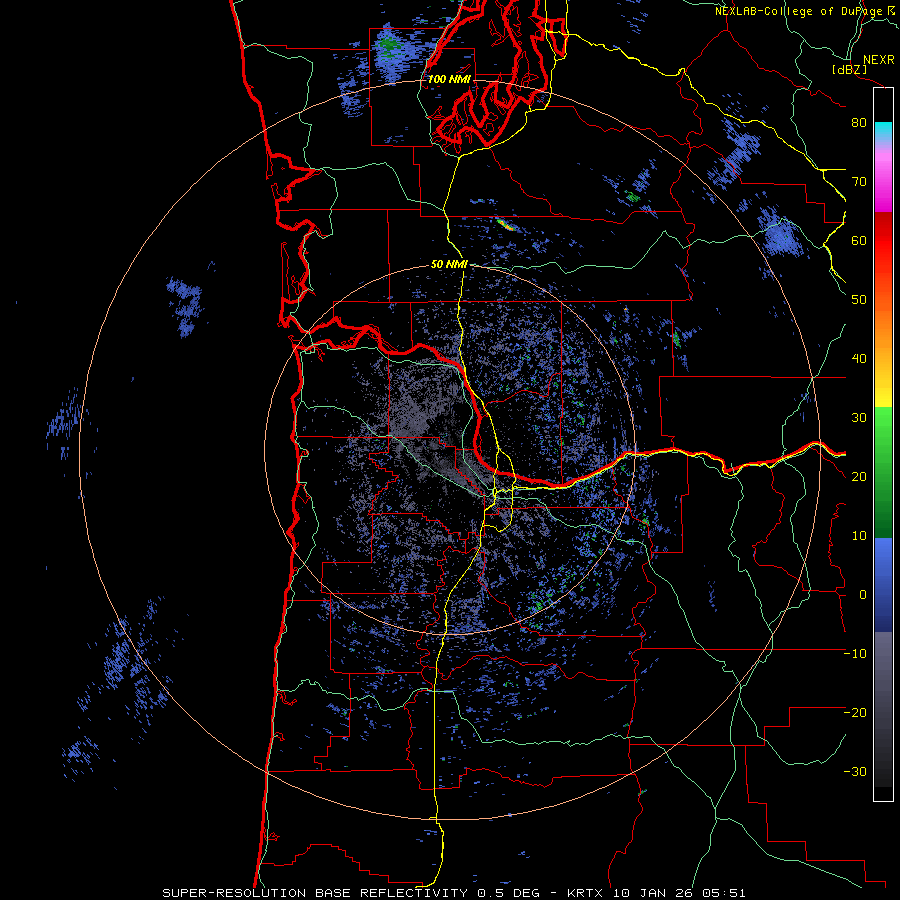Click the 80 value on the dBZ scale

pos(859,123)
